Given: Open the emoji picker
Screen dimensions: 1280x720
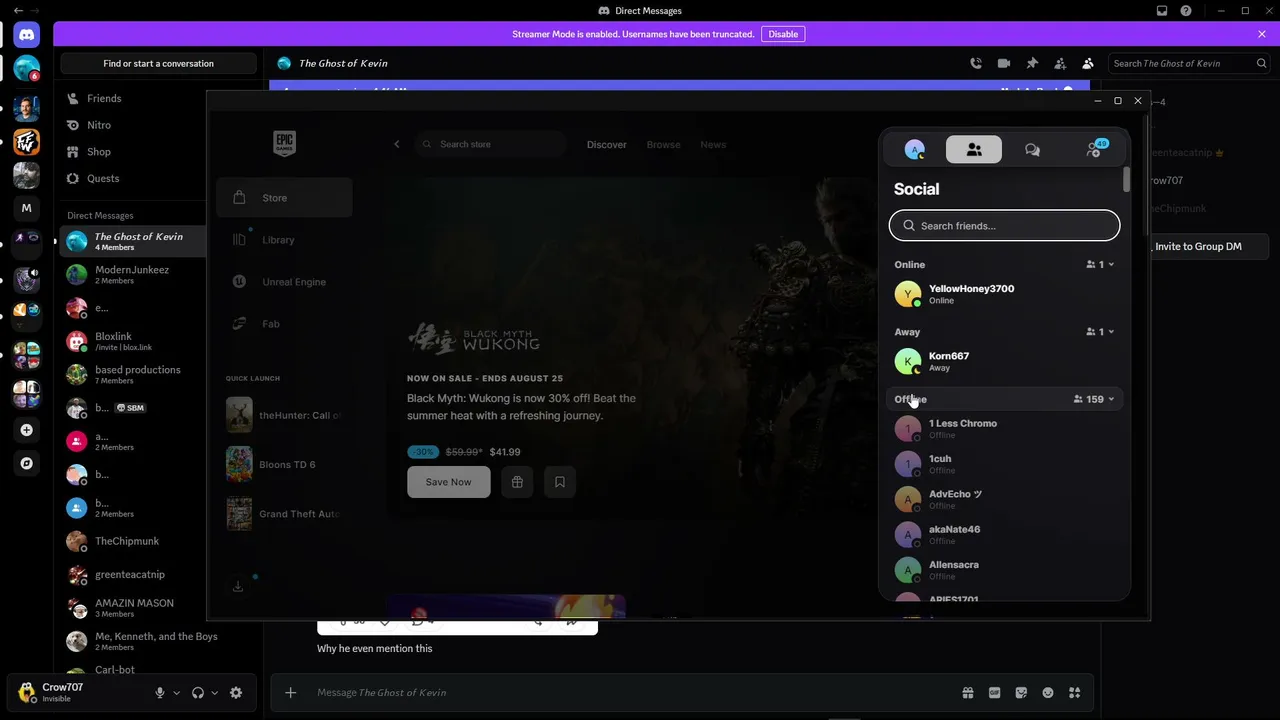Looking at the screenshot, I should pos(1048,693).
